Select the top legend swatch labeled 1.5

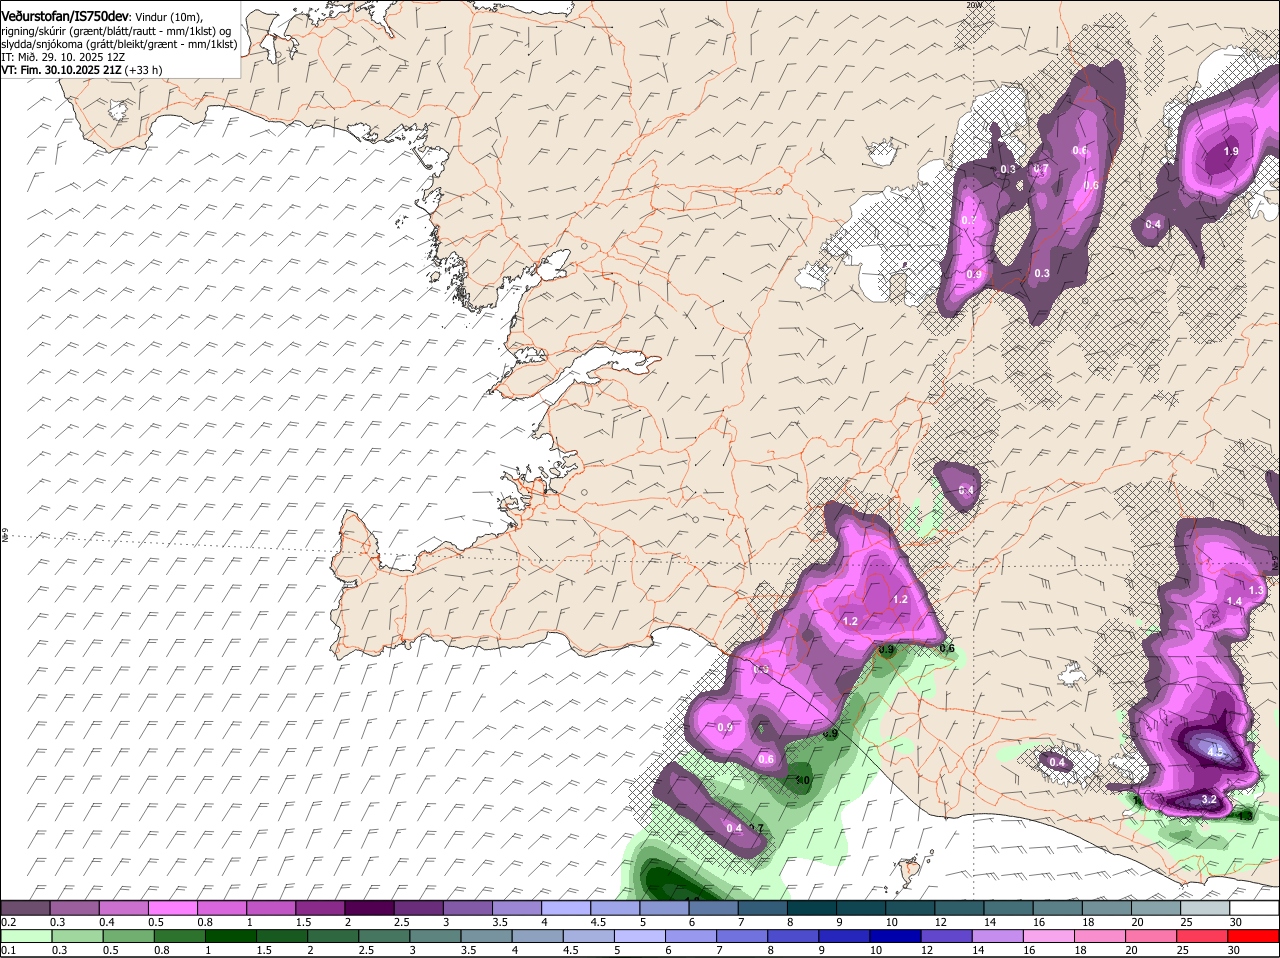321,907
